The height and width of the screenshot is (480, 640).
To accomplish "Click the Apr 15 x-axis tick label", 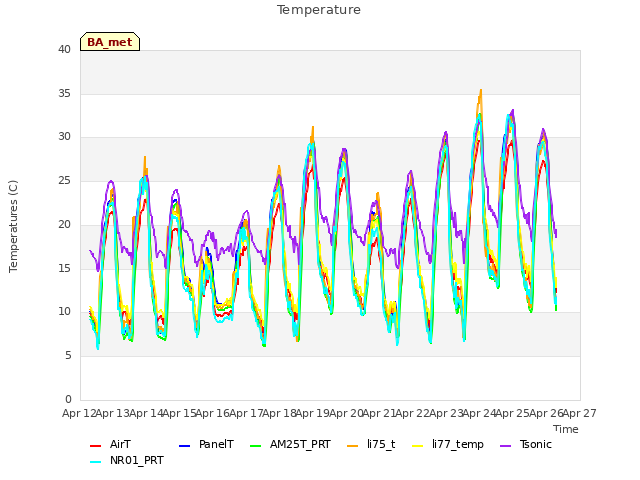I will pyautogui.click(x=179, y=413).
